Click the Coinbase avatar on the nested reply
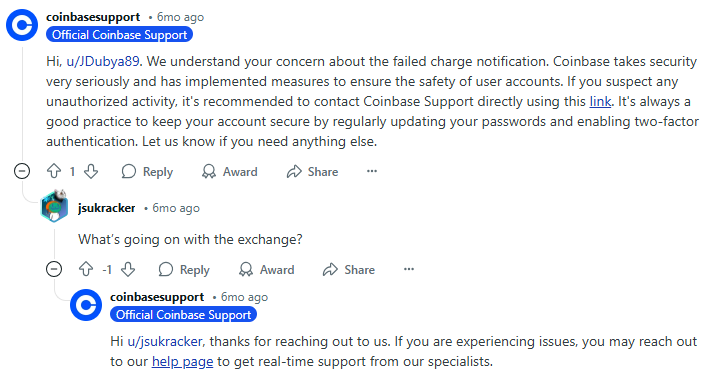Viewport: 721px width, 379px height. click(86, 305)
